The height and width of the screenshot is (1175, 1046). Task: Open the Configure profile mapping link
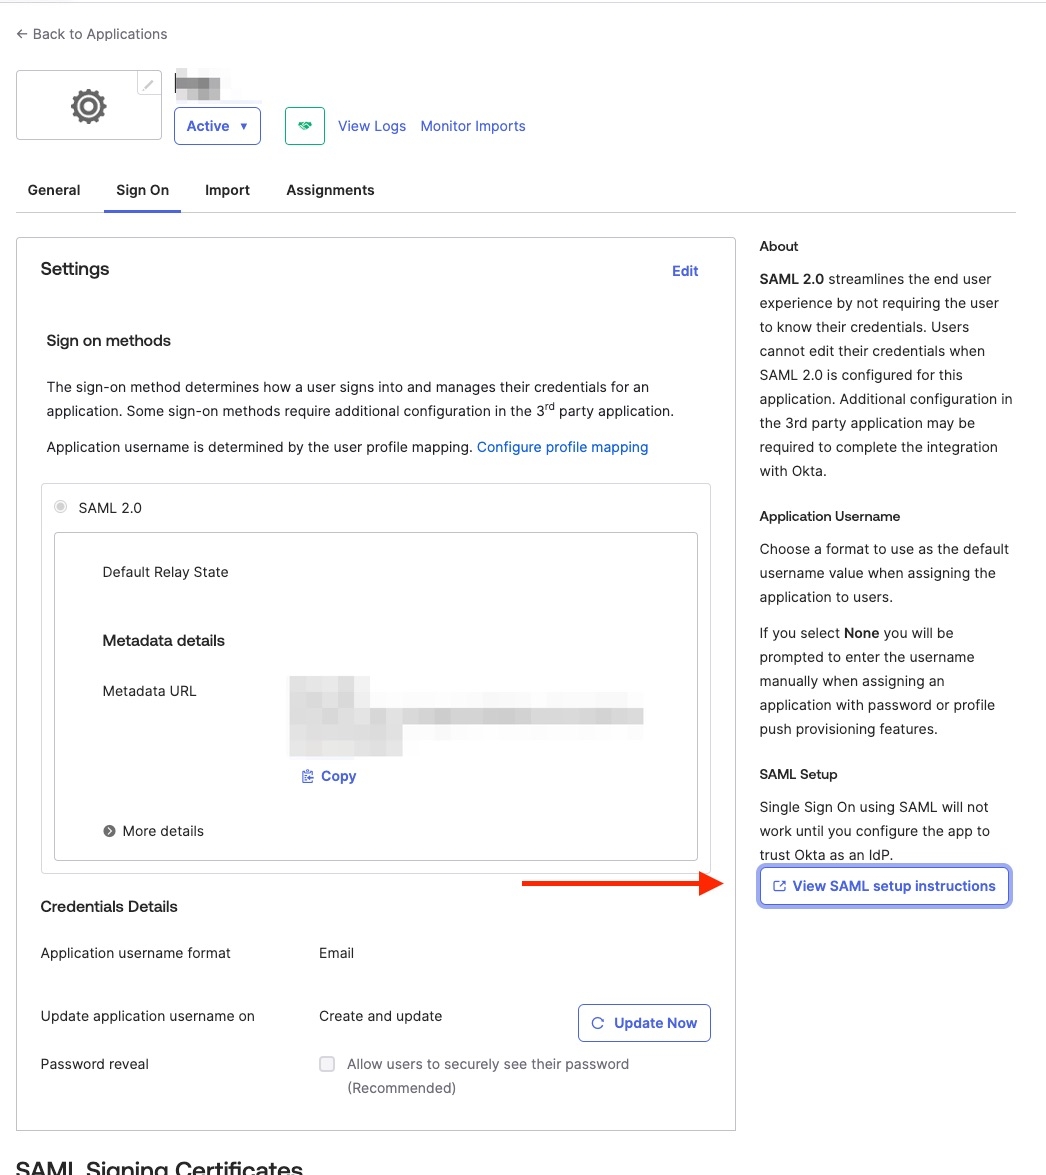562,447
